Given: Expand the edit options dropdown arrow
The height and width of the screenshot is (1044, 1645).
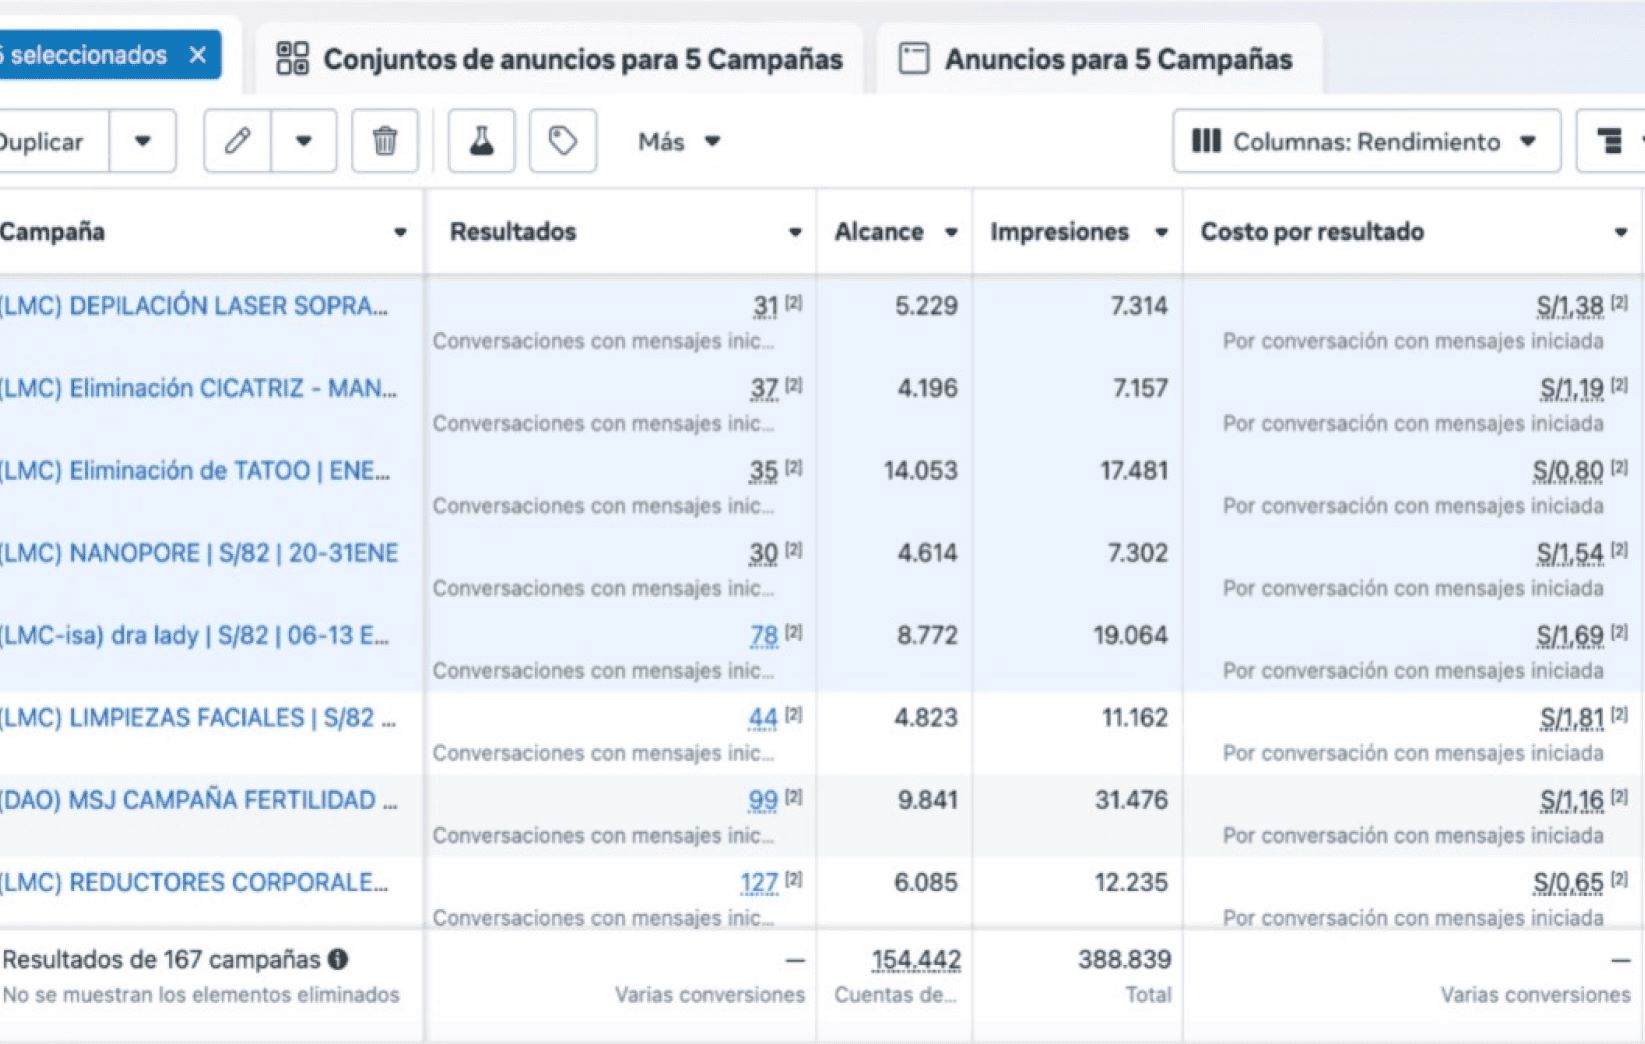Looking at the screenshot, I should [303, 141].
